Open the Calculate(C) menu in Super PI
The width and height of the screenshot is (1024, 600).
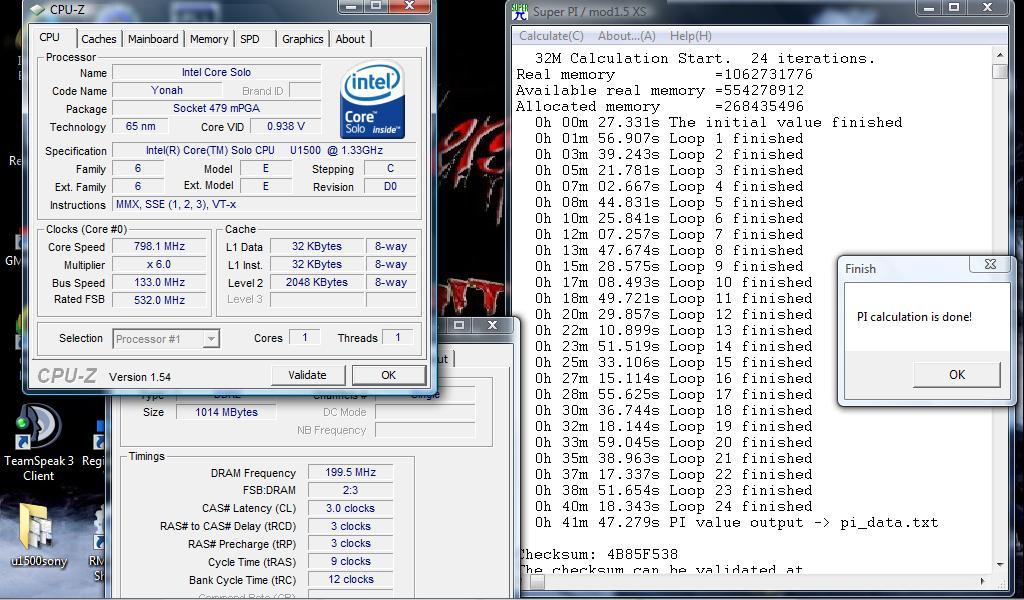pyautogui.click(x=551, y=36)
